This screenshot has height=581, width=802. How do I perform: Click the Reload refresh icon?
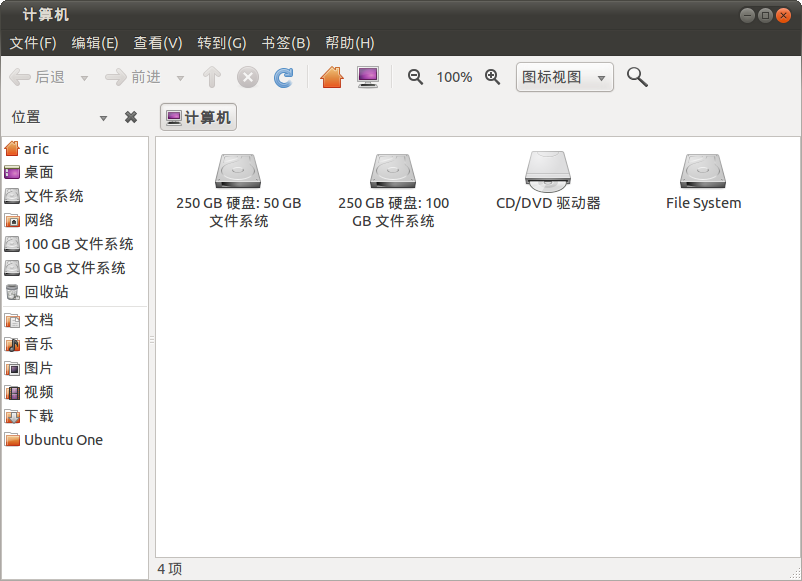[x=283, y=77]
